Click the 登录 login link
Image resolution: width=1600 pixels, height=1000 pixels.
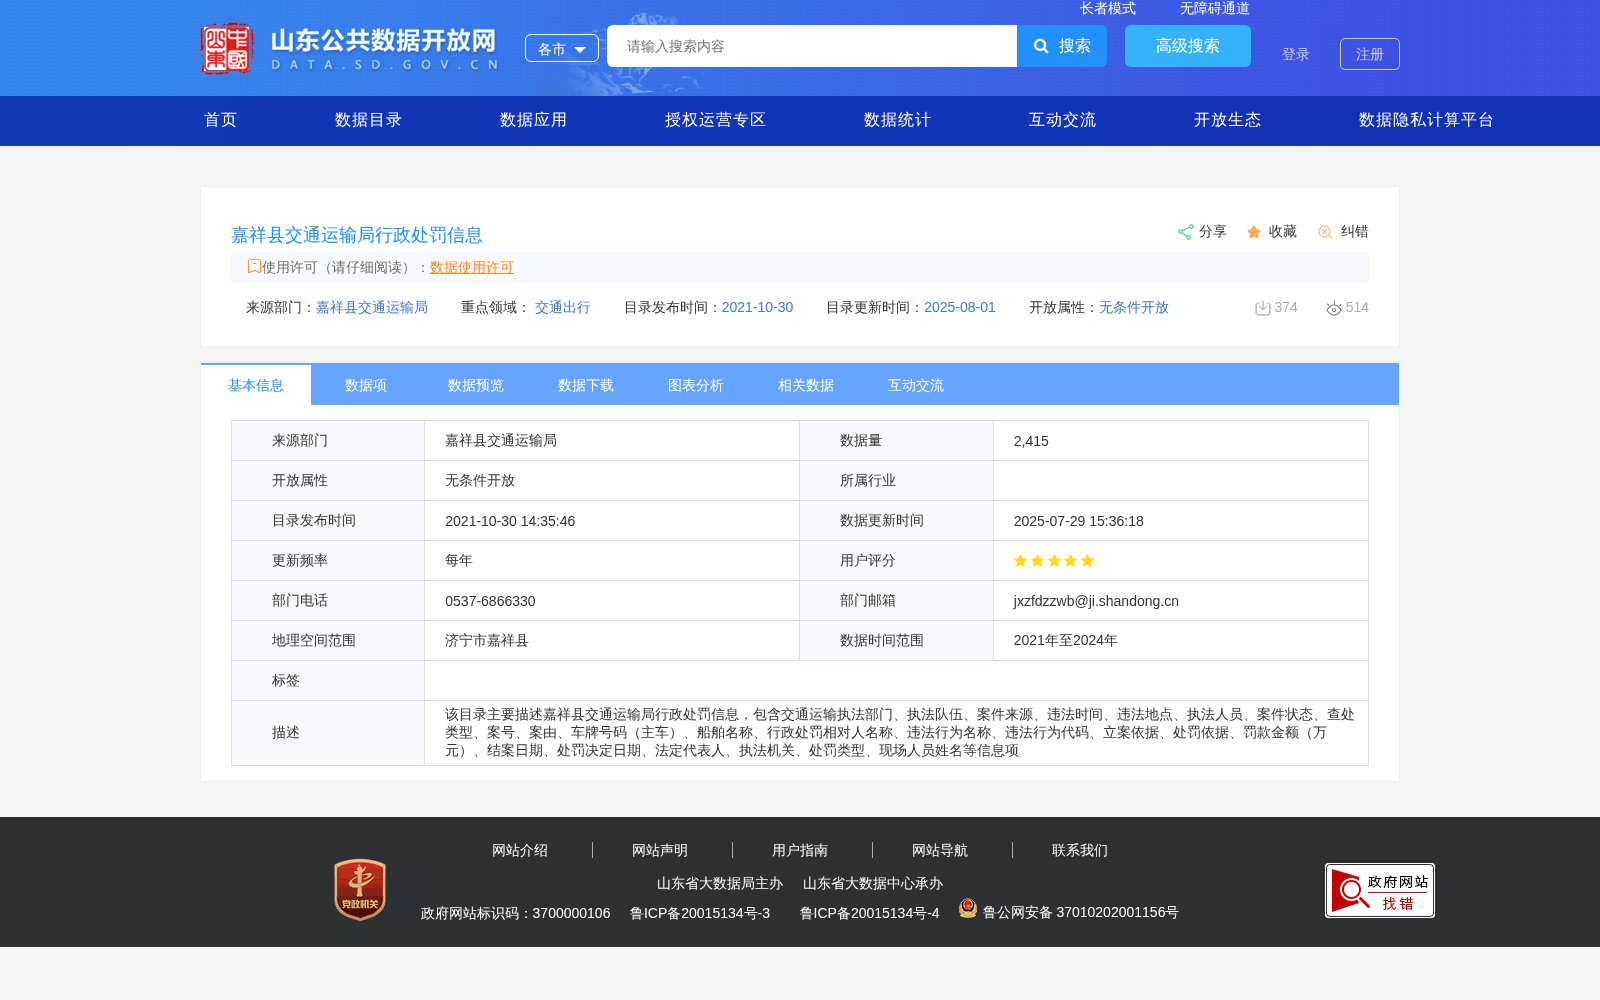(1296, 54)
